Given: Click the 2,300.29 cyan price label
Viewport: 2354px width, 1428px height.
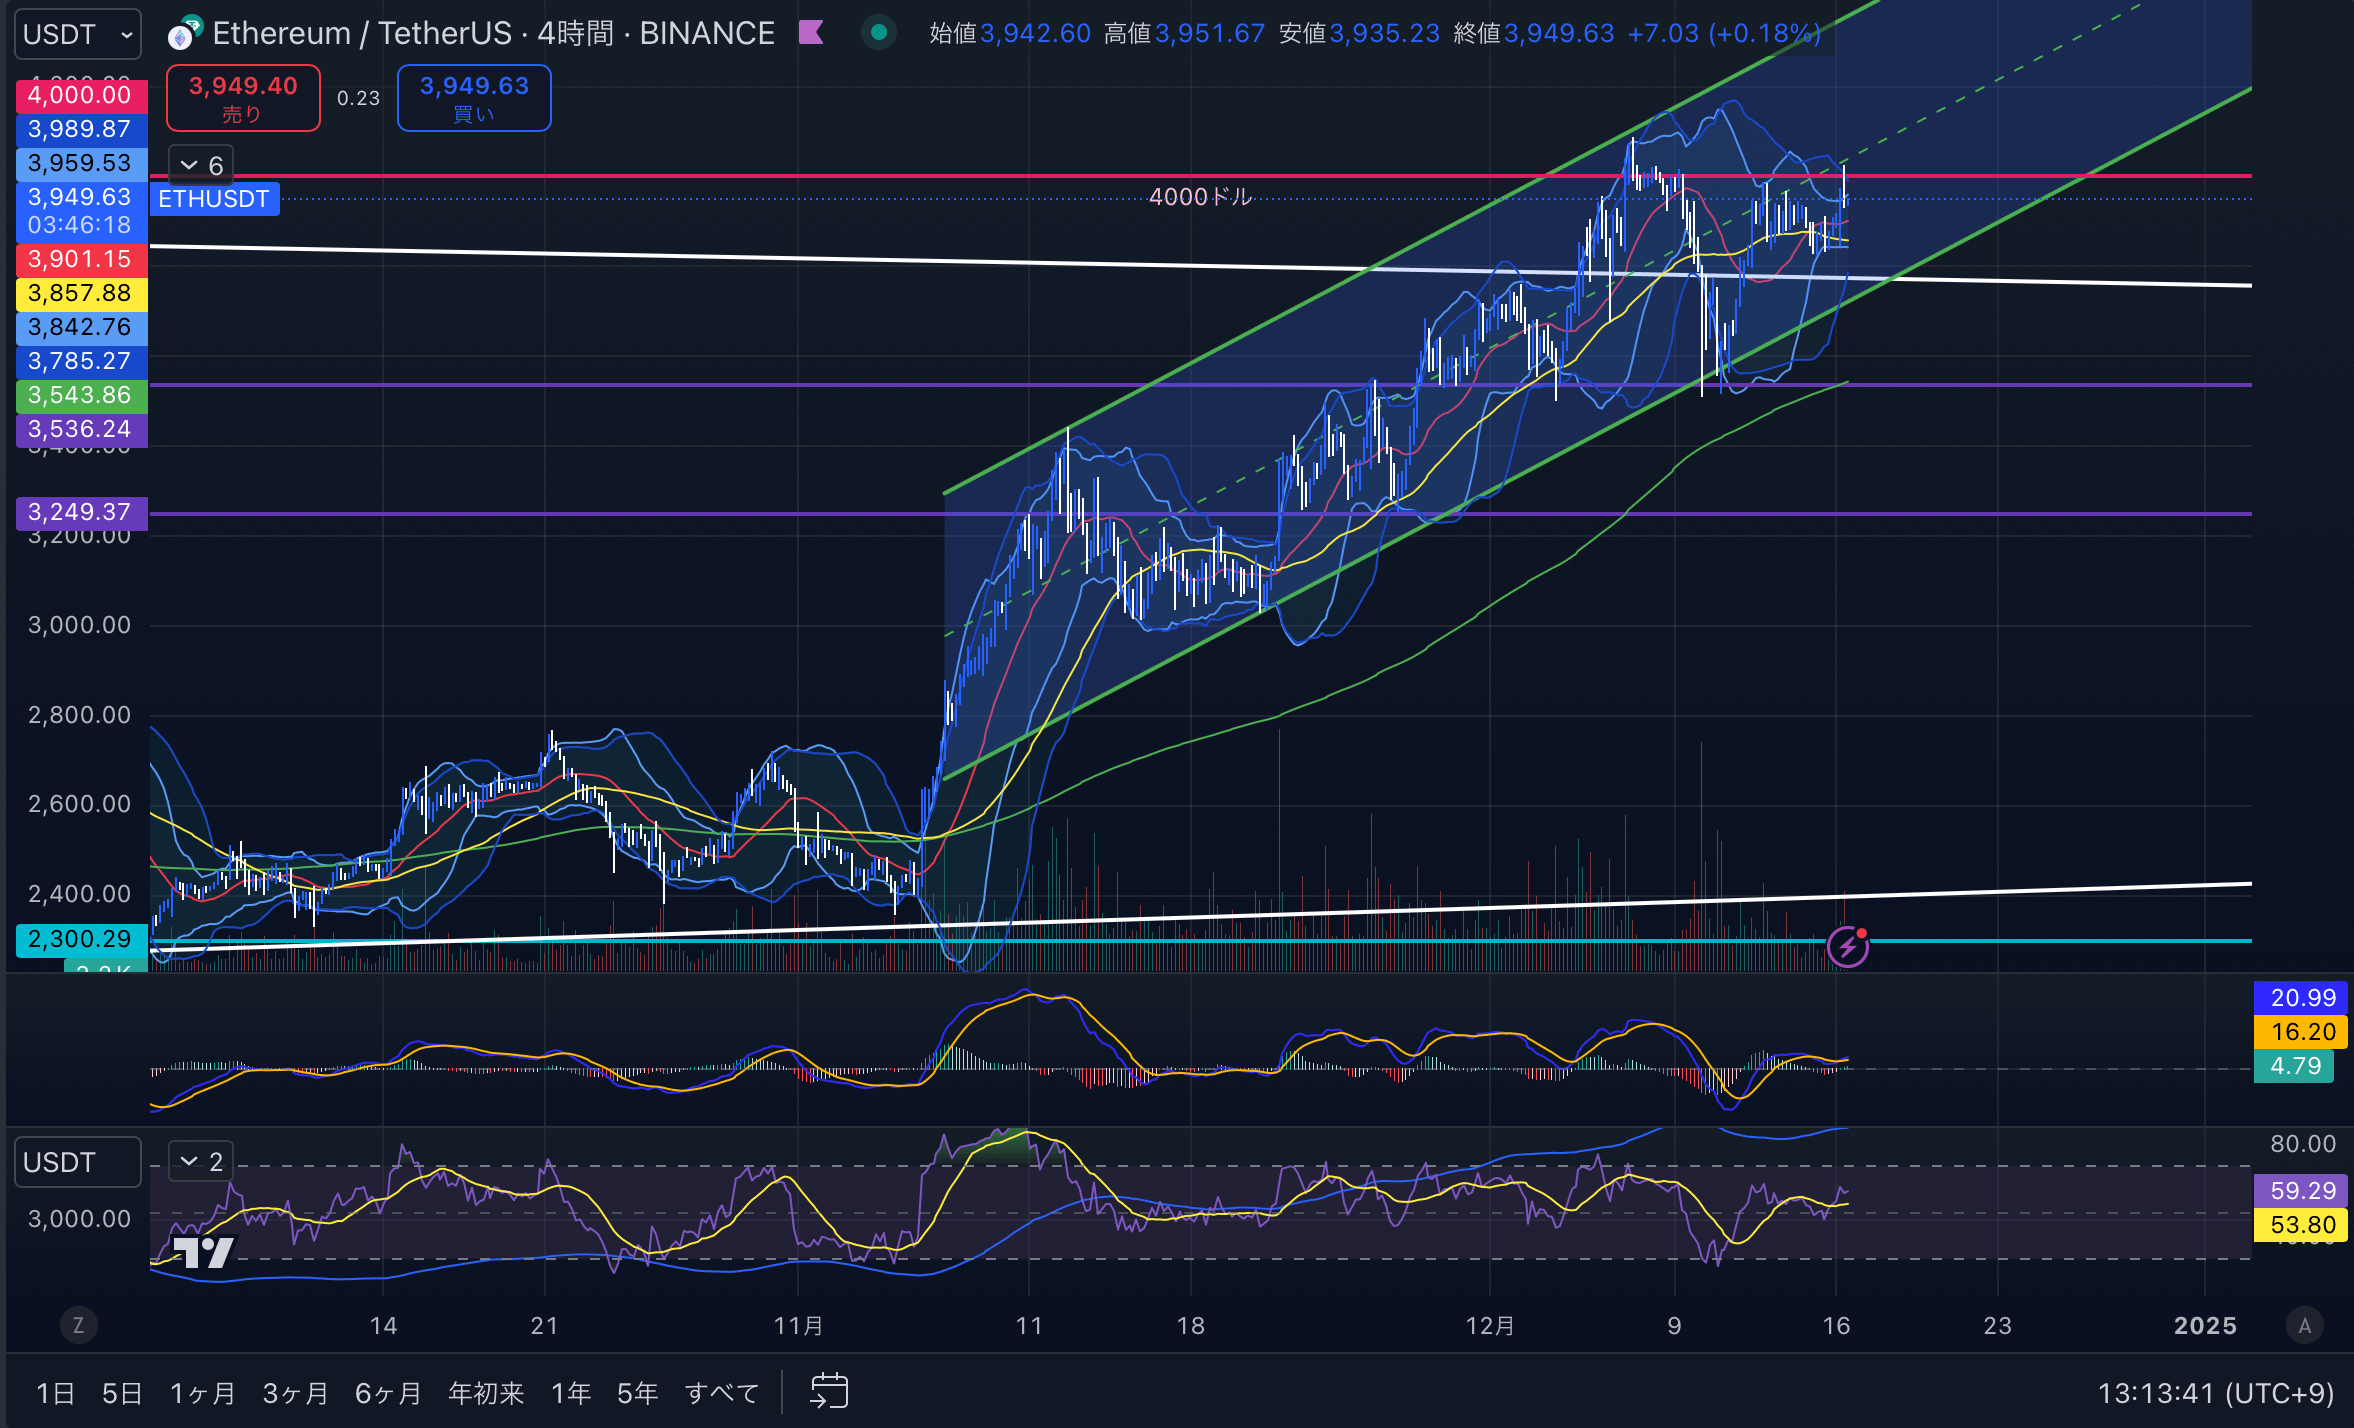Looking at the screenshot, I should point(81,939).
